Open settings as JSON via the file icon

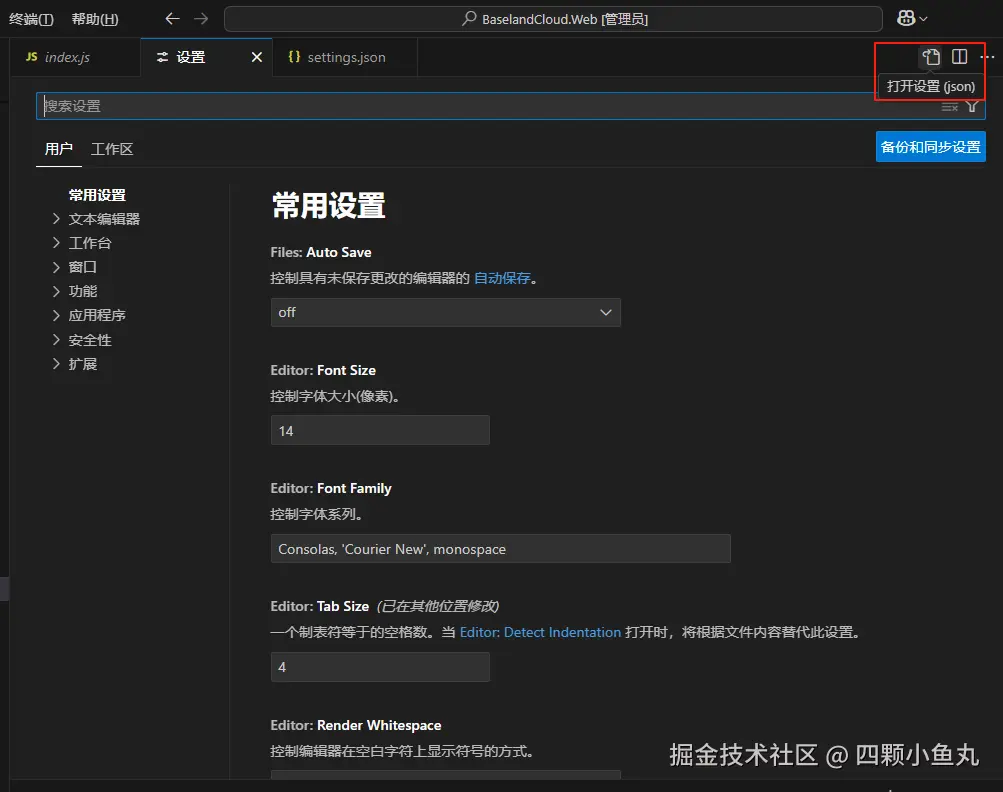click(930, 57)
